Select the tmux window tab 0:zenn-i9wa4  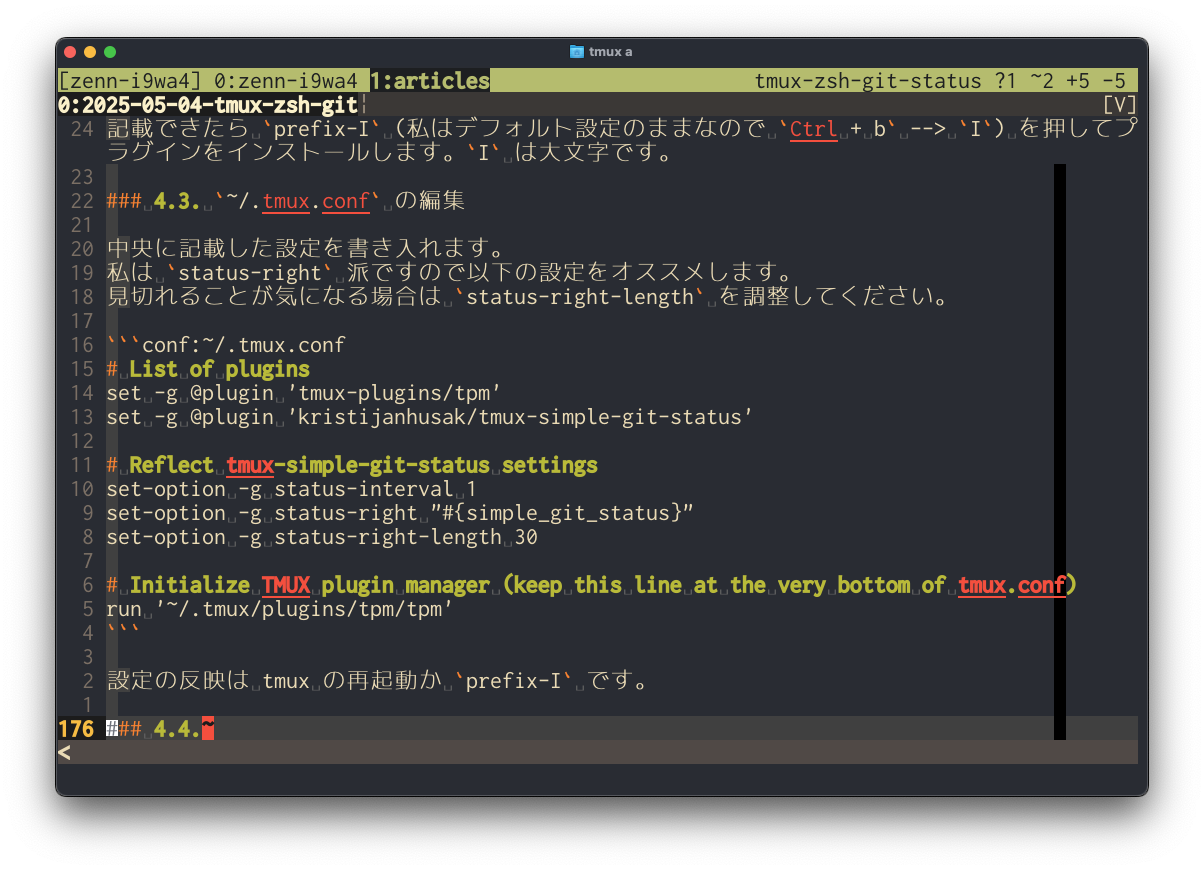pyautogui.click(x=286, y=81)
